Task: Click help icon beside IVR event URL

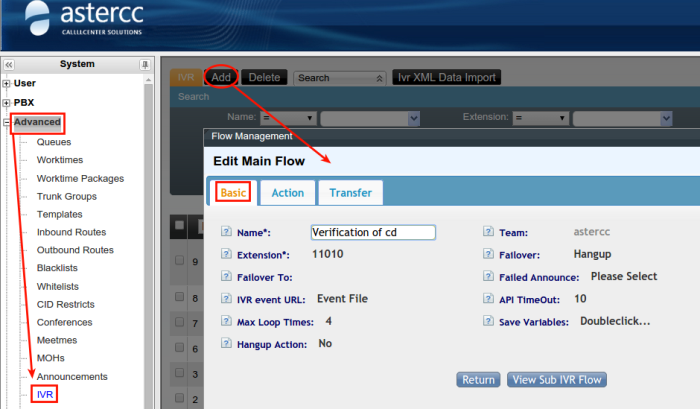Action: coord(227,299)
